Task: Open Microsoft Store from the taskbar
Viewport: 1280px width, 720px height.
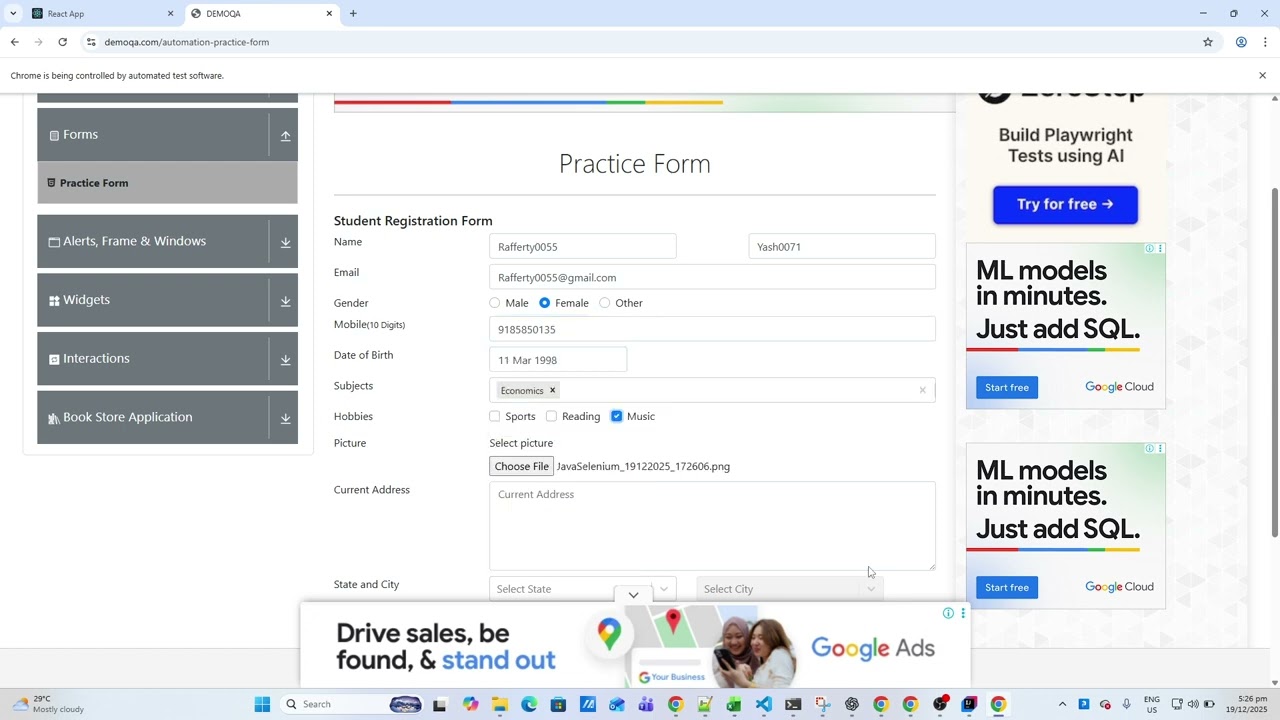Action: click(x=558, y=704)
